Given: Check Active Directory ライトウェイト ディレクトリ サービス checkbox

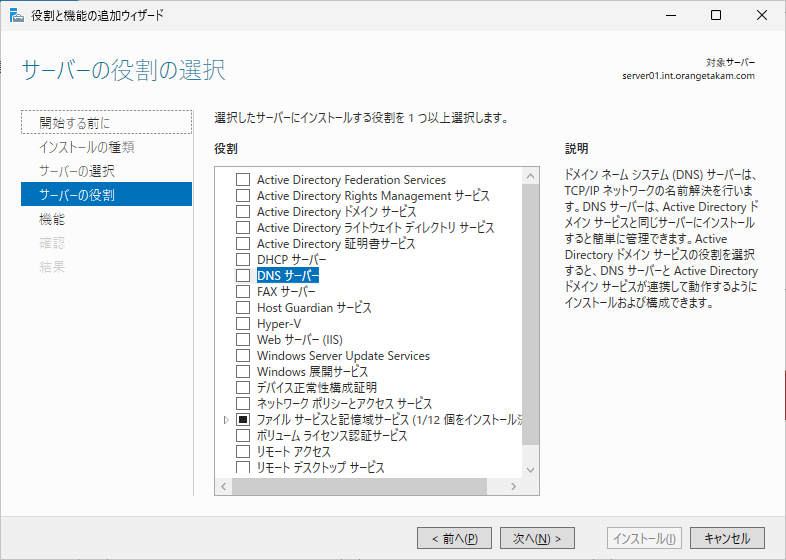Looking at the screenshot, I should (243, 228).
